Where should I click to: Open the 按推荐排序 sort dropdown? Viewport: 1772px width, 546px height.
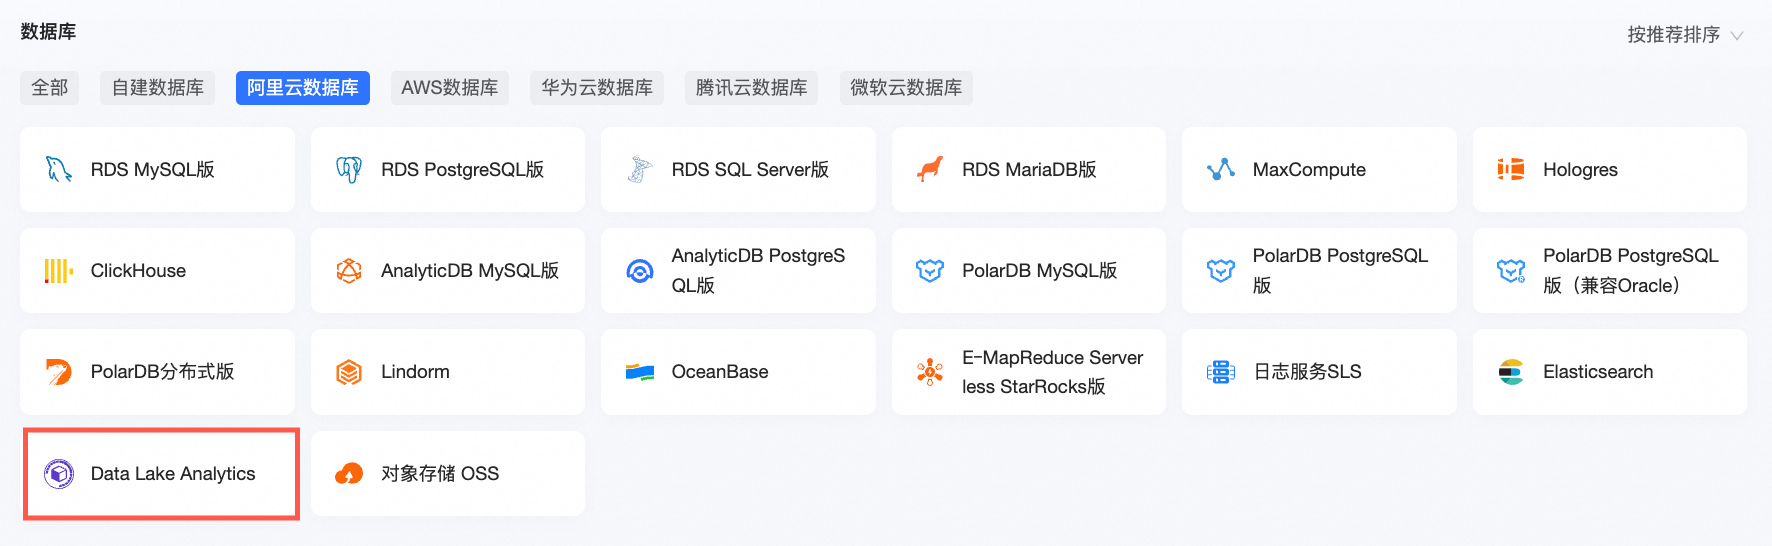pos(1685,35)
